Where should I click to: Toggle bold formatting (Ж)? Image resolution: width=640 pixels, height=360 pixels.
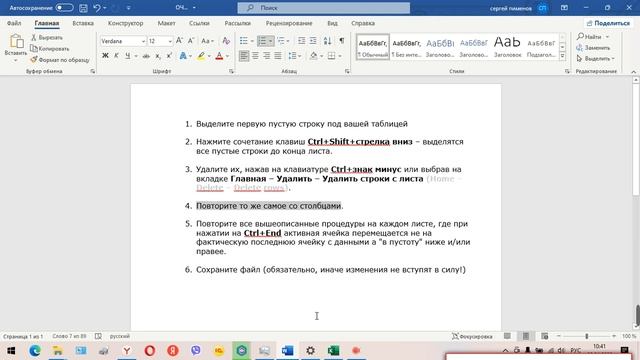tap(105, 56)
